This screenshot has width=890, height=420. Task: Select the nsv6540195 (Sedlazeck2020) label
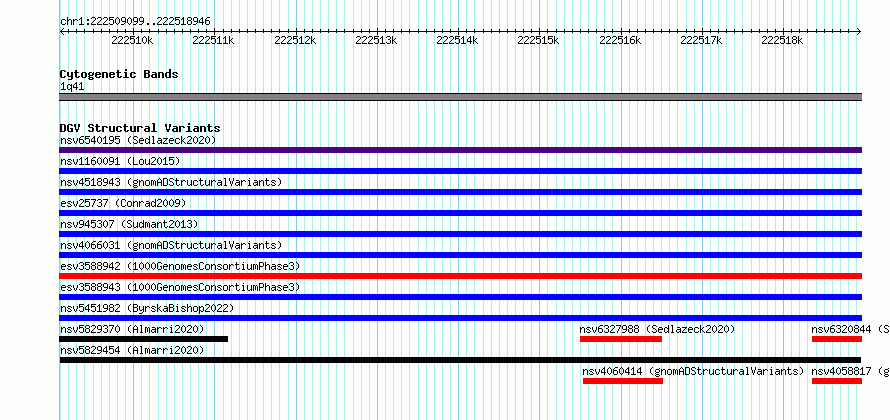(138, 140)
